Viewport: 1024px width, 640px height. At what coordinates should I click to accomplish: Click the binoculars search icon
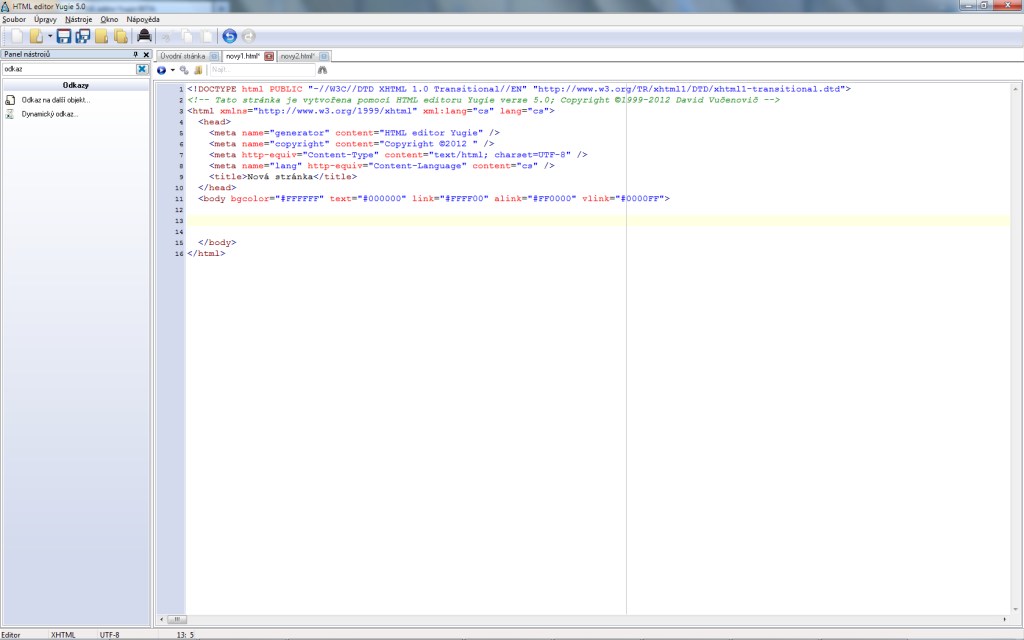pyautogui.click(x=322, y=70)
